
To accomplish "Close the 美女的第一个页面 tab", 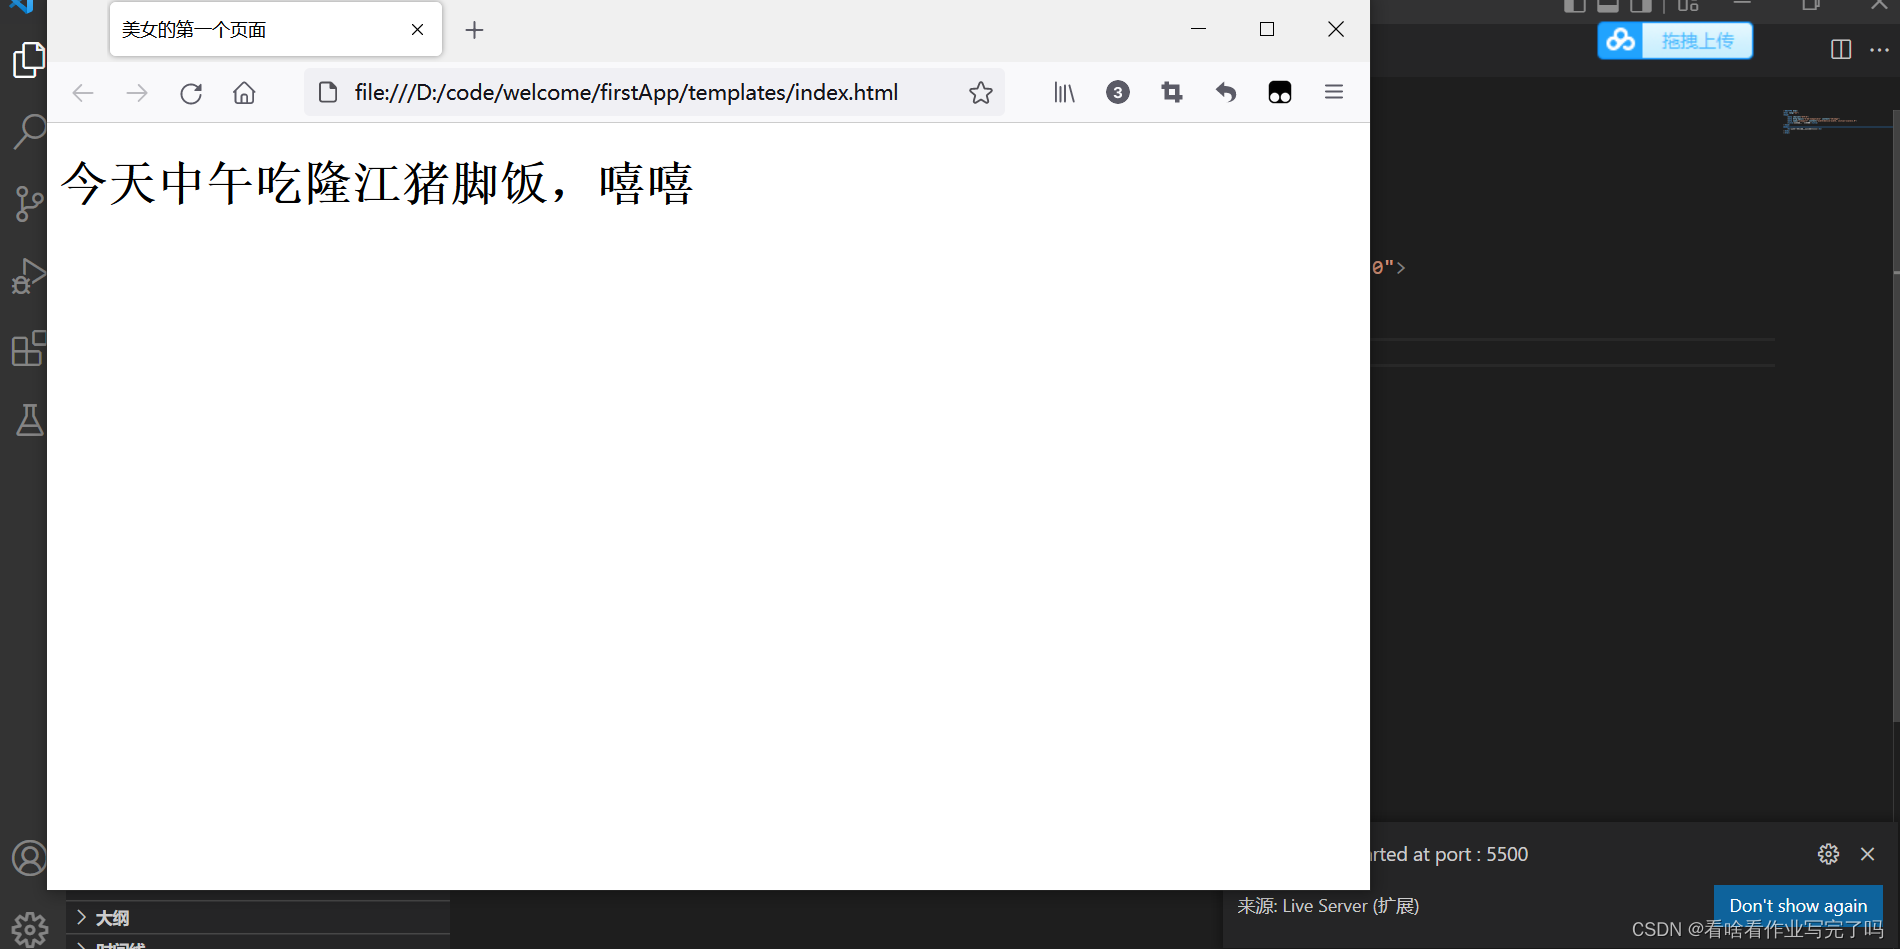I will pos(418,30).
